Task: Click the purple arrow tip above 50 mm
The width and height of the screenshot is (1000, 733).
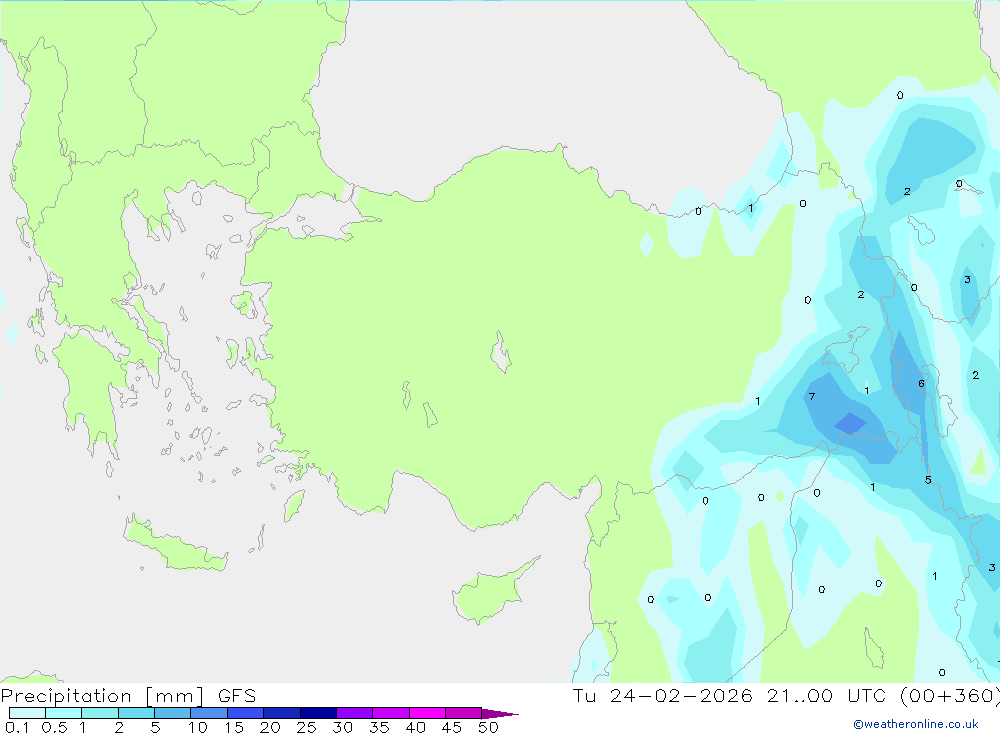Action: (x=499, y=713)
